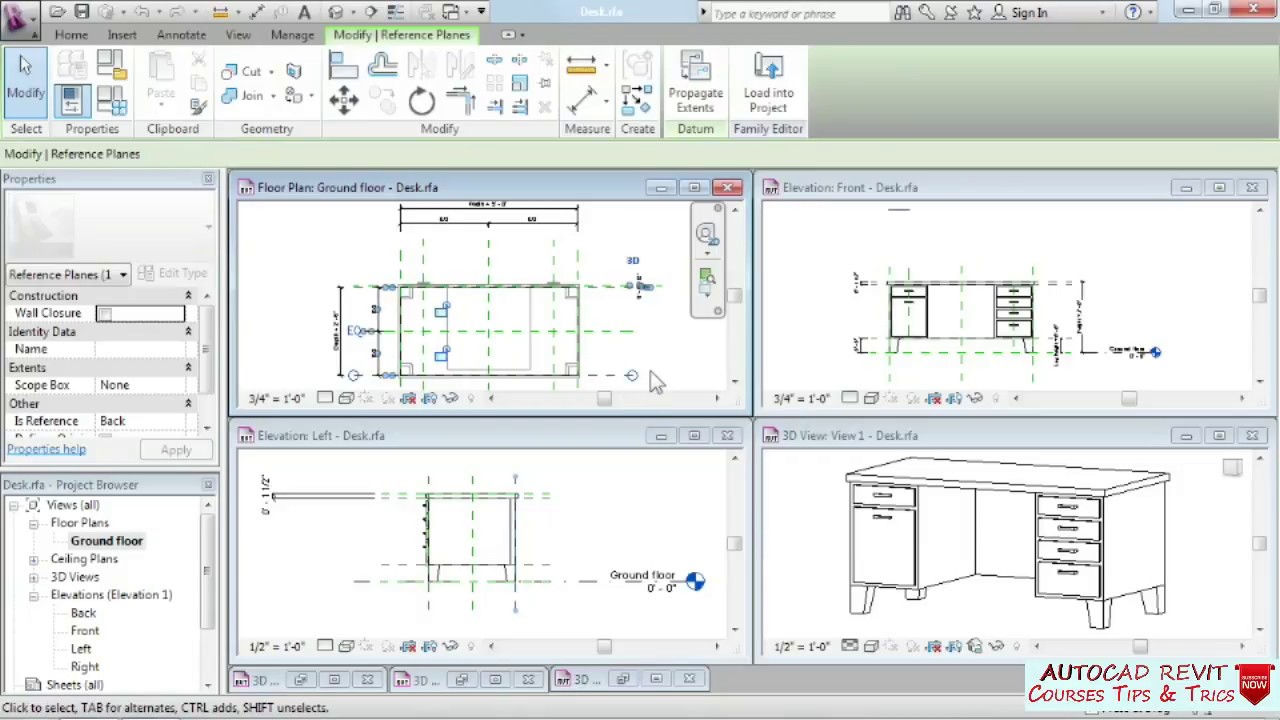Viewport: 1280px width, 720px height.
Task: Click the Measure Between Two References tool
Action: tap(581, 66)
